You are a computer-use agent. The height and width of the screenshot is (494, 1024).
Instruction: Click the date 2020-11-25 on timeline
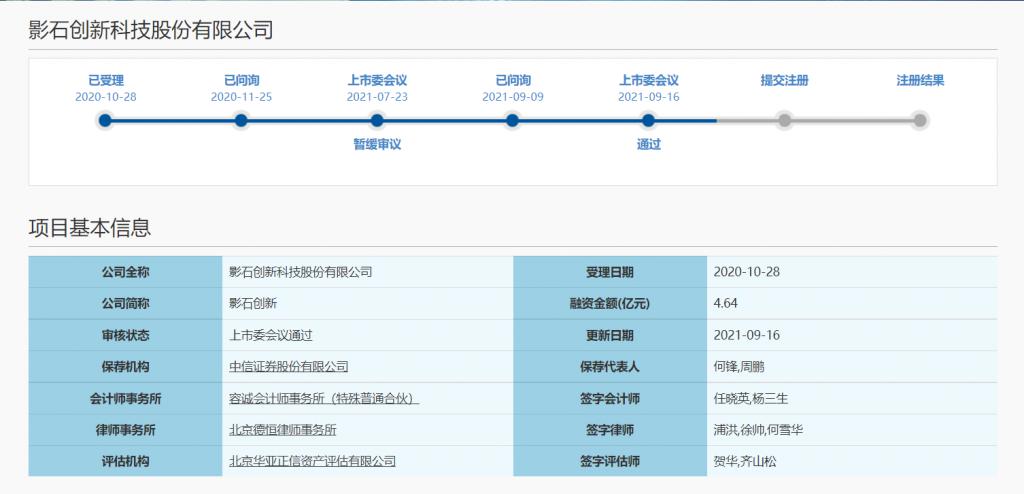point(241,97)
